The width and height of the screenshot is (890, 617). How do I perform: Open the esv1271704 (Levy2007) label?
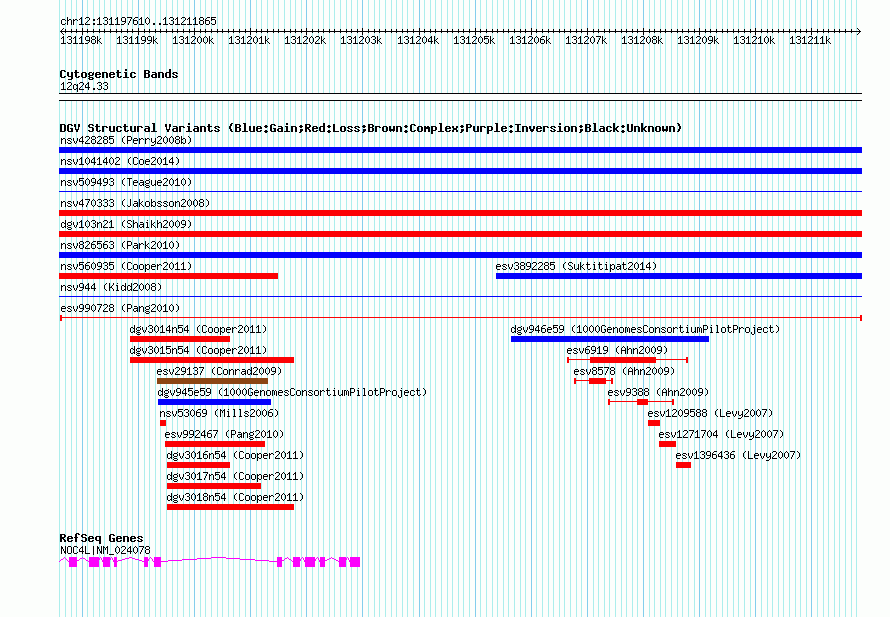[x=721, y=434]
